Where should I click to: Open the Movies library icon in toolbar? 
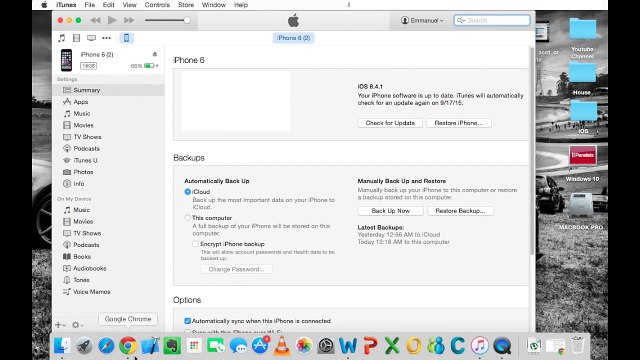coord(76,38)
